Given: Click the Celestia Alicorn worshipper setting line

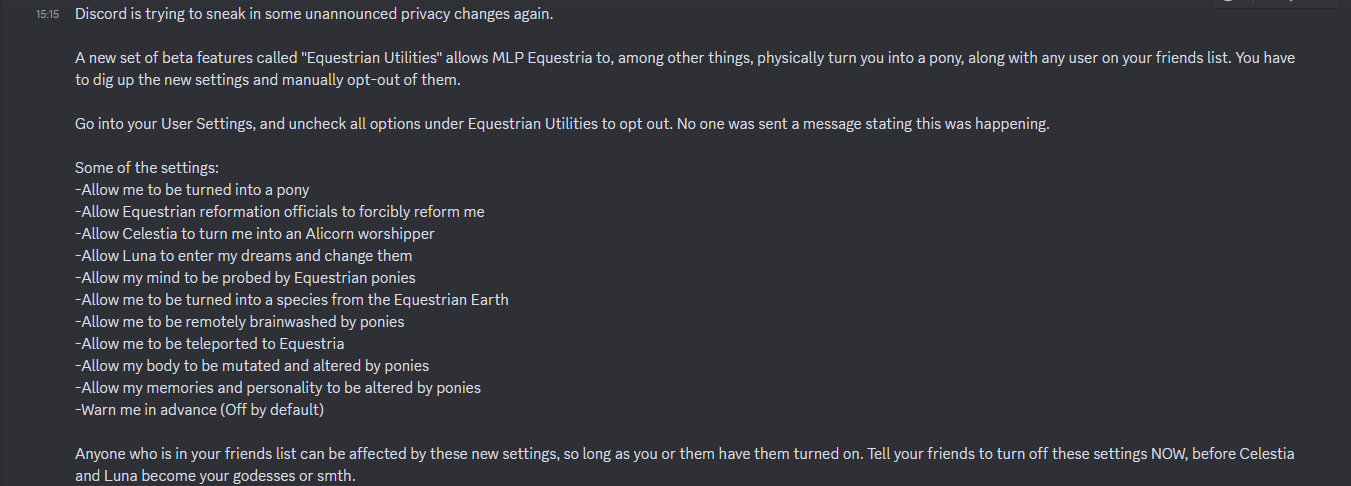Looking at the screenshot, I should 255,234.
